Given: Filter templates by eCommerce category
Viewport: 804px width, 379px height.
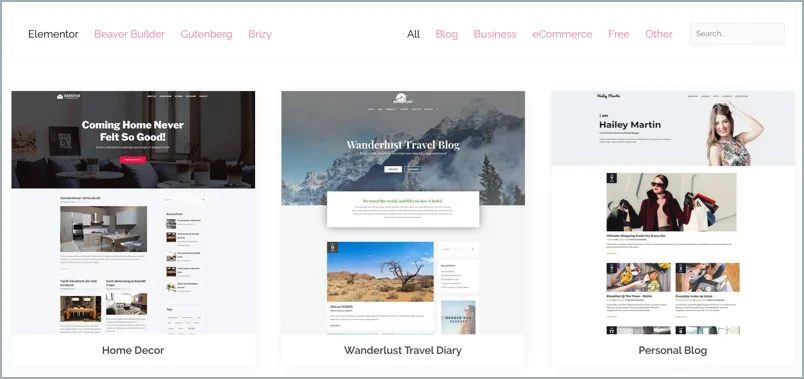Looking at the screenshot, I should pos(562,34).
